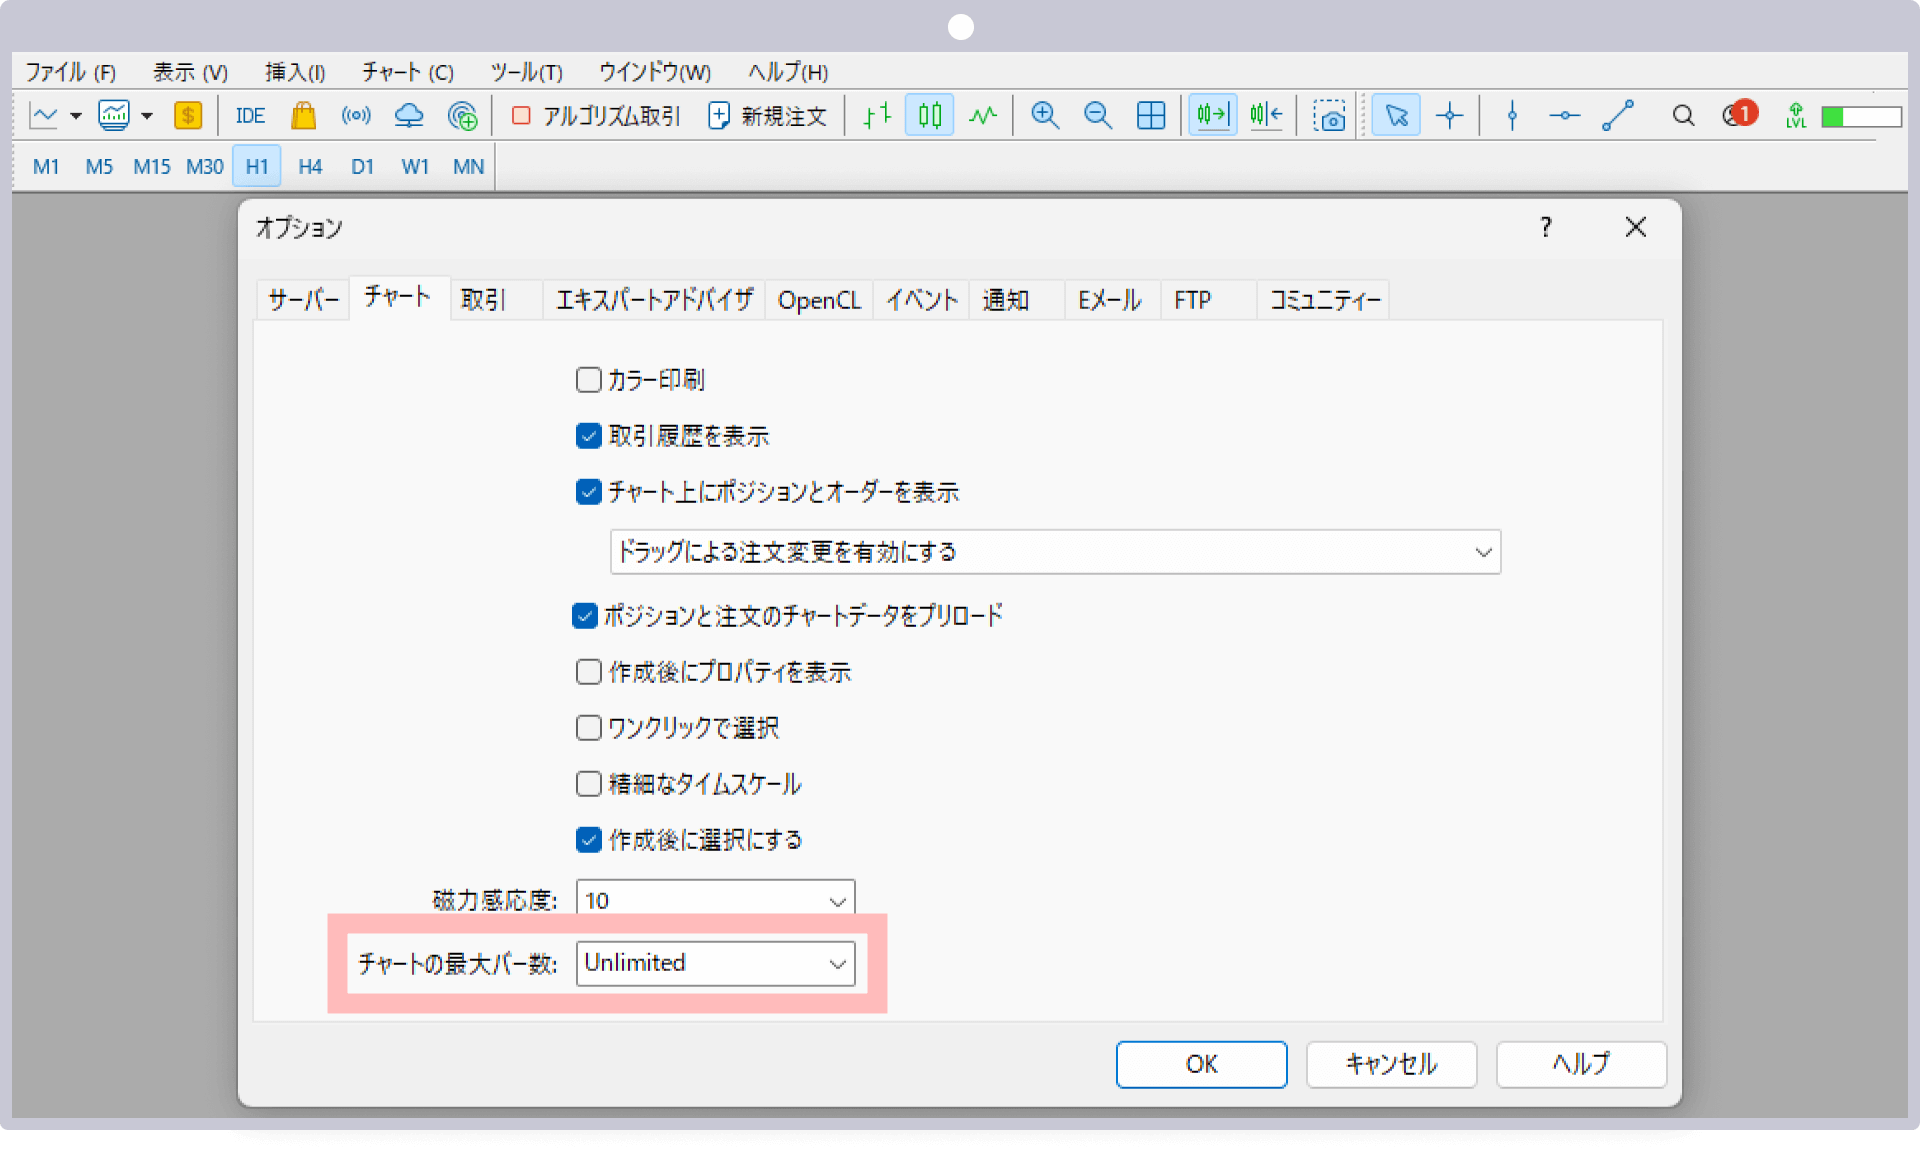Click the green connection progress bar
The image size is (1920, 1153).
pyautogui.click(x=1861, y=117)
